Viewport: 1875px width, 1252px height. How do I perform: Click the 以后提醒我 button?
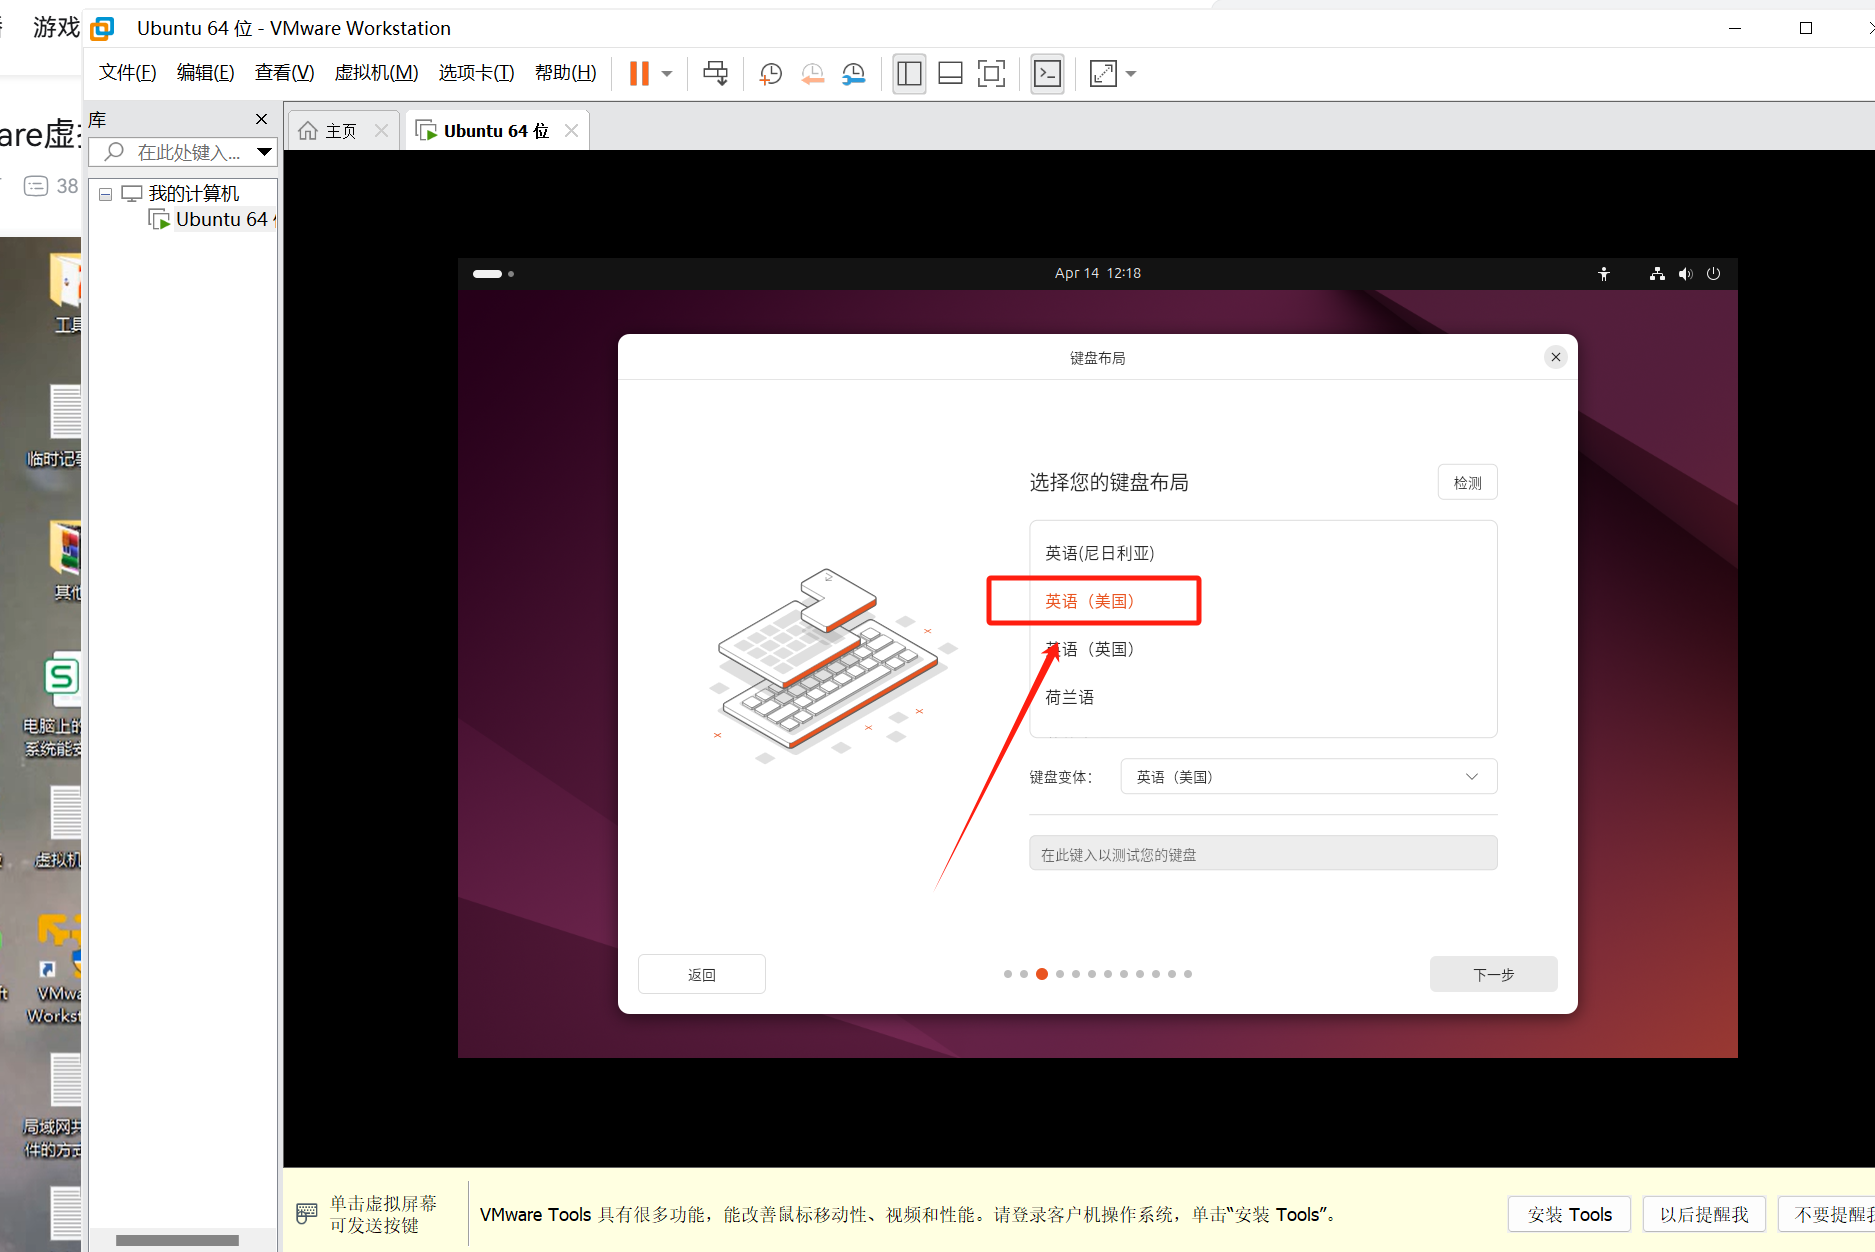(1704, 1214)
